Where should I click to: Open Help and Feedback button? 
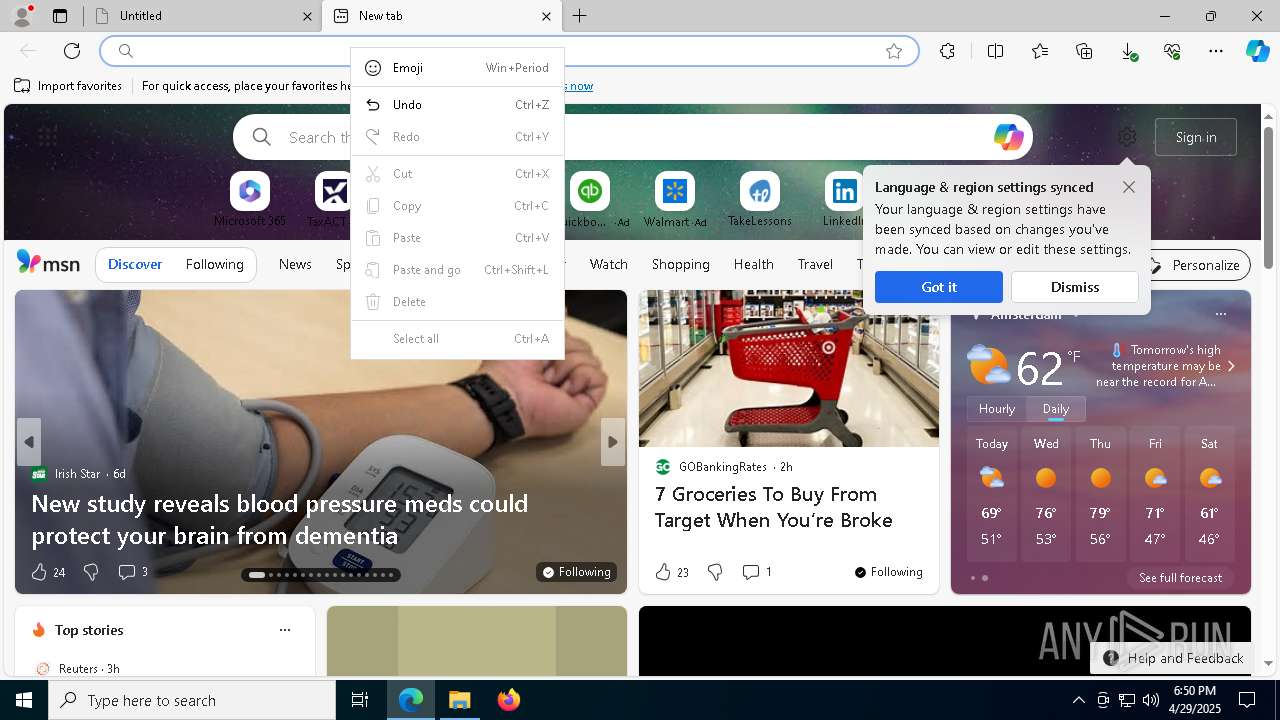pos(1174,658)
